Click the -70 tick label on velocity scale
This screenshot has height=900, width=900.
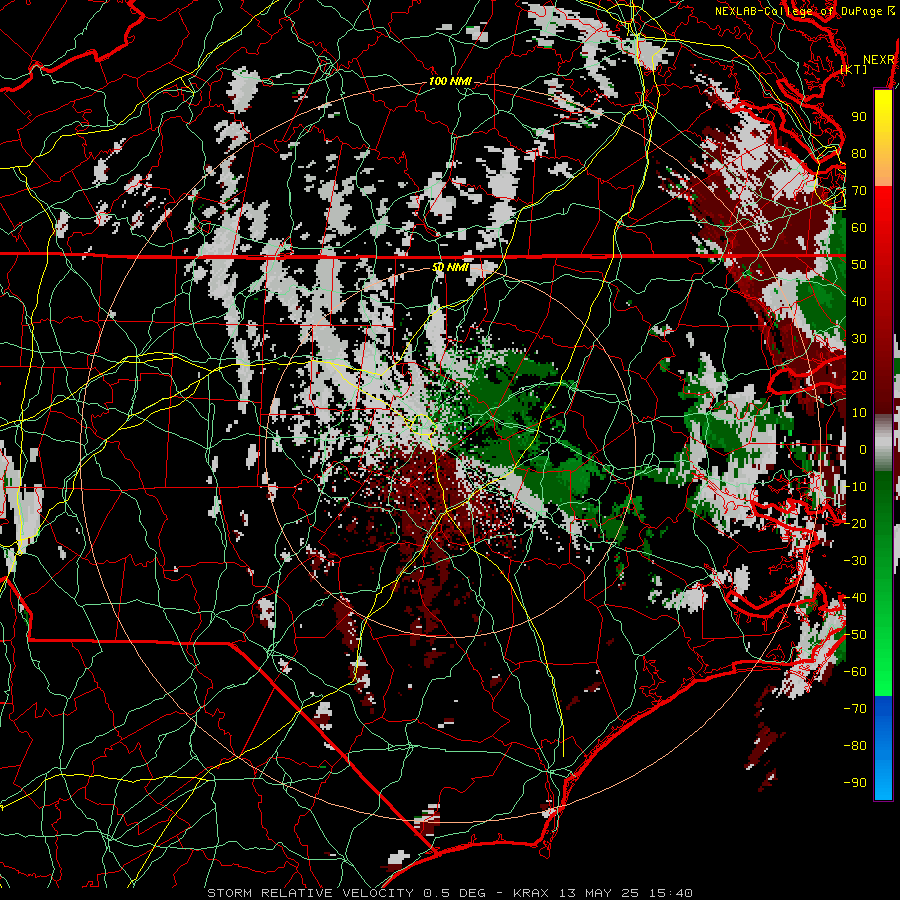tap(855, 709)
